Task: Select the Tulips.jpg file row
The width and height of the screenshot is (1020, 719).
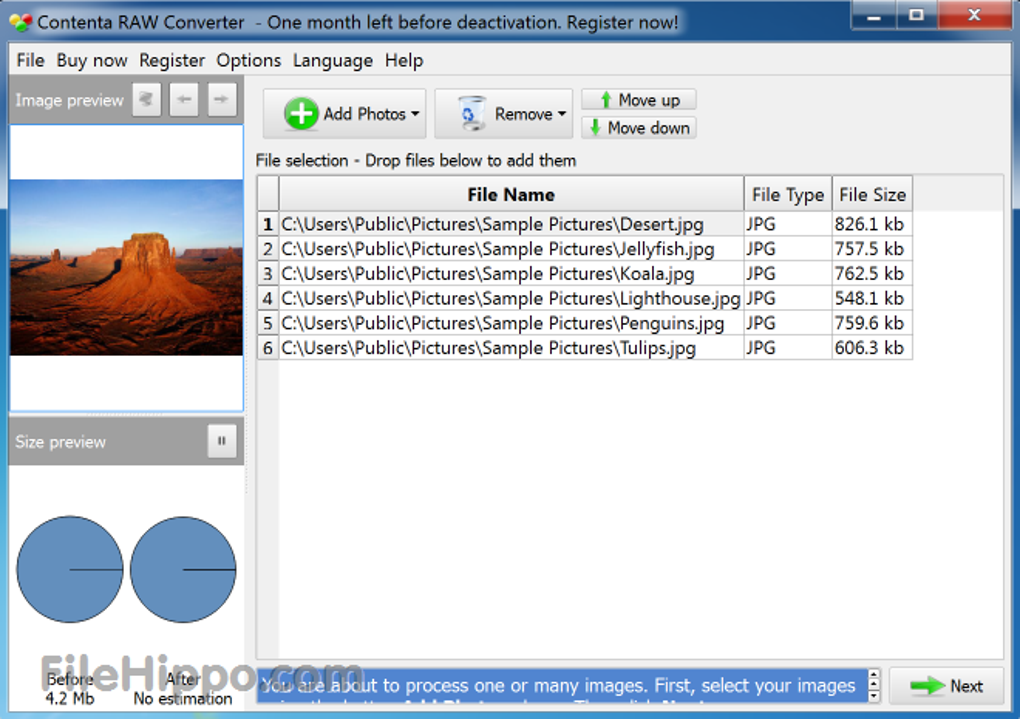Action: coord(585,348)
